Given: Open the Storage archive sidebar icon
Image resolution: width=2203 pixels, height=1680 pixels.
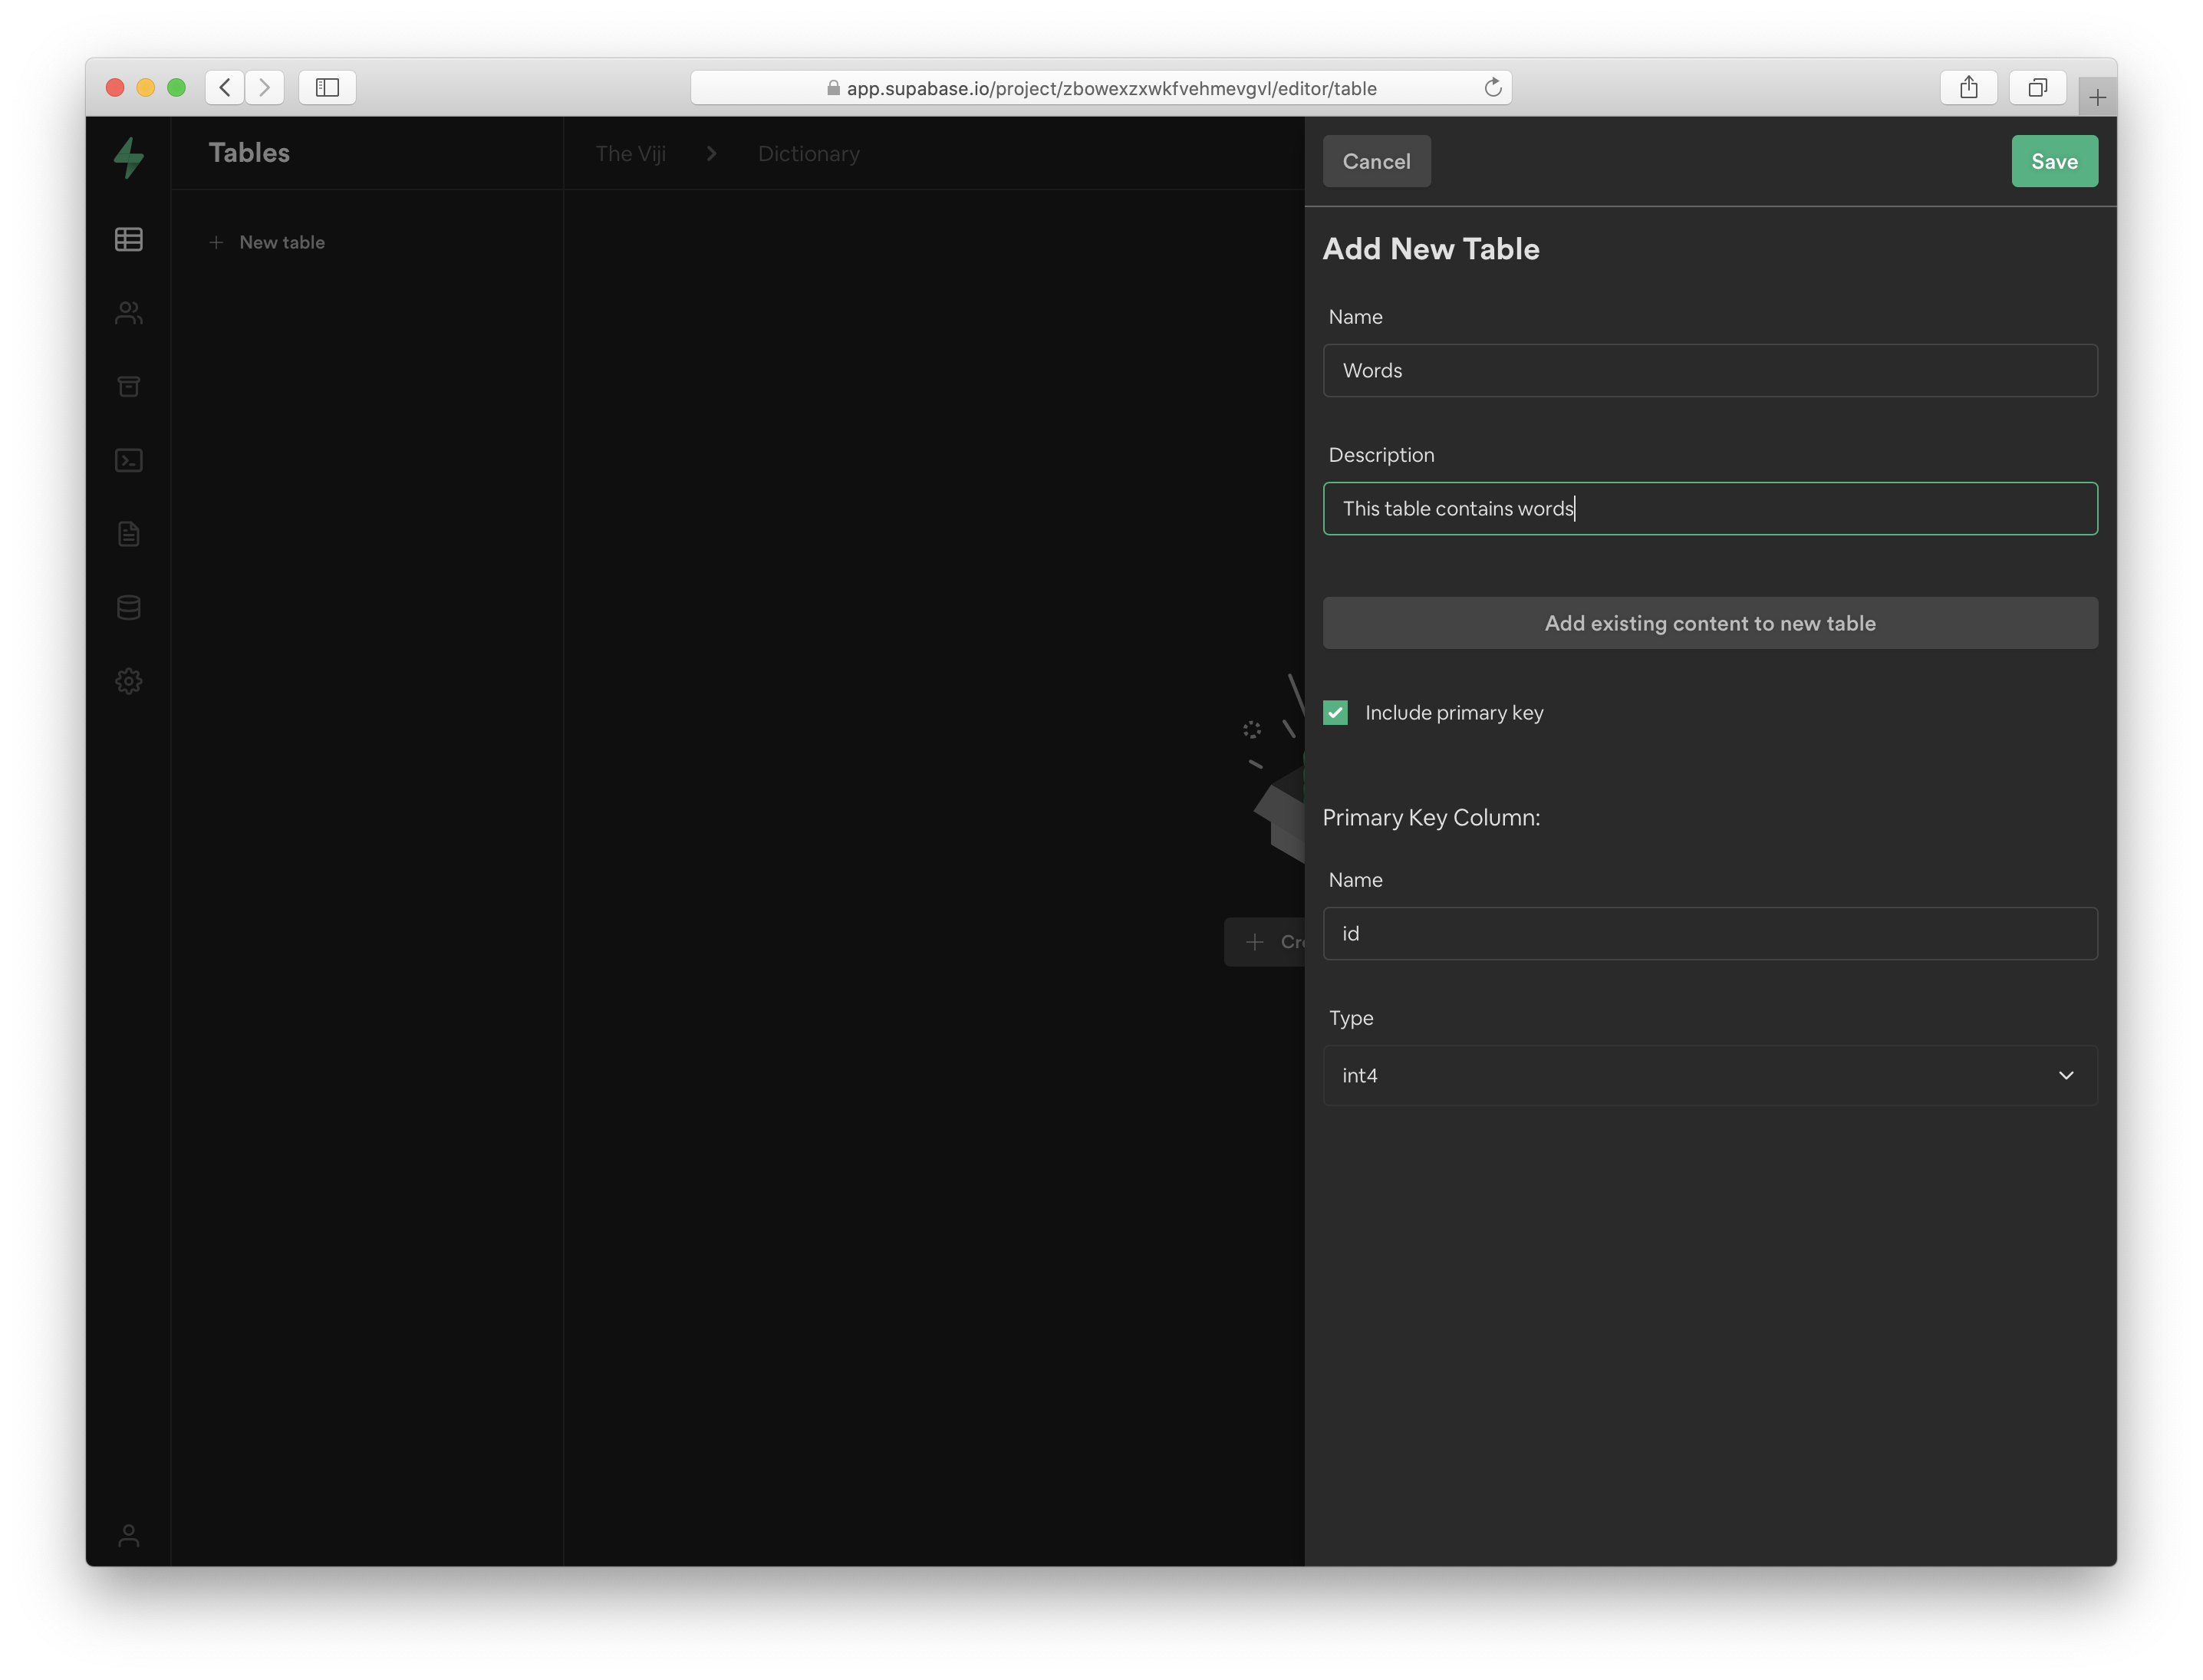Looking at the screenshot, I should (x=128, y=386).
